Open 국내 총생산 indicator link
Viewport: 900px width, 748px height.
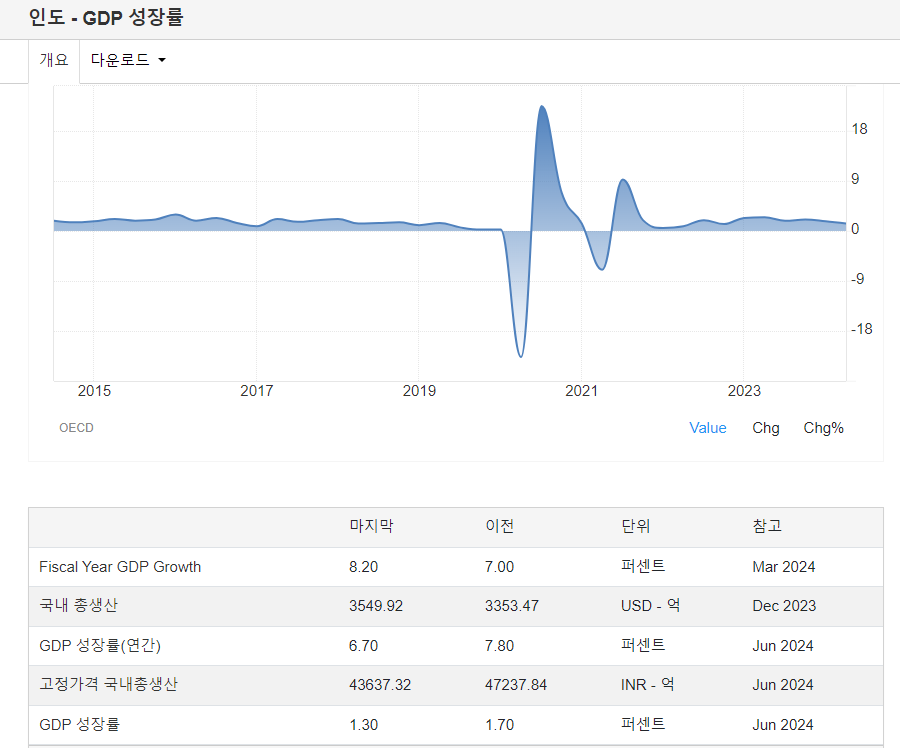point(78,606)
